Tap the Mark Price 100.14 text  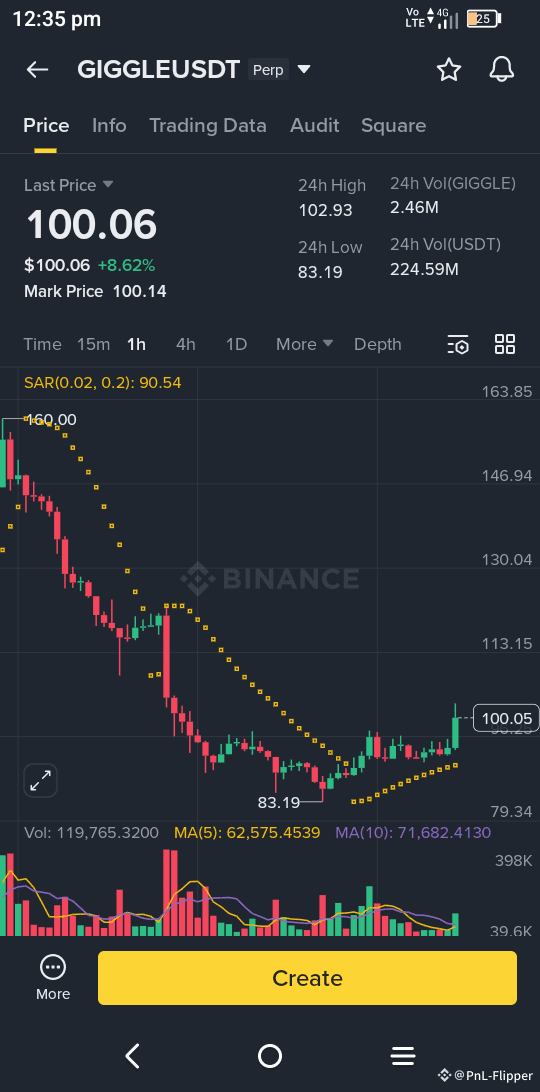[x=95, y=291]
